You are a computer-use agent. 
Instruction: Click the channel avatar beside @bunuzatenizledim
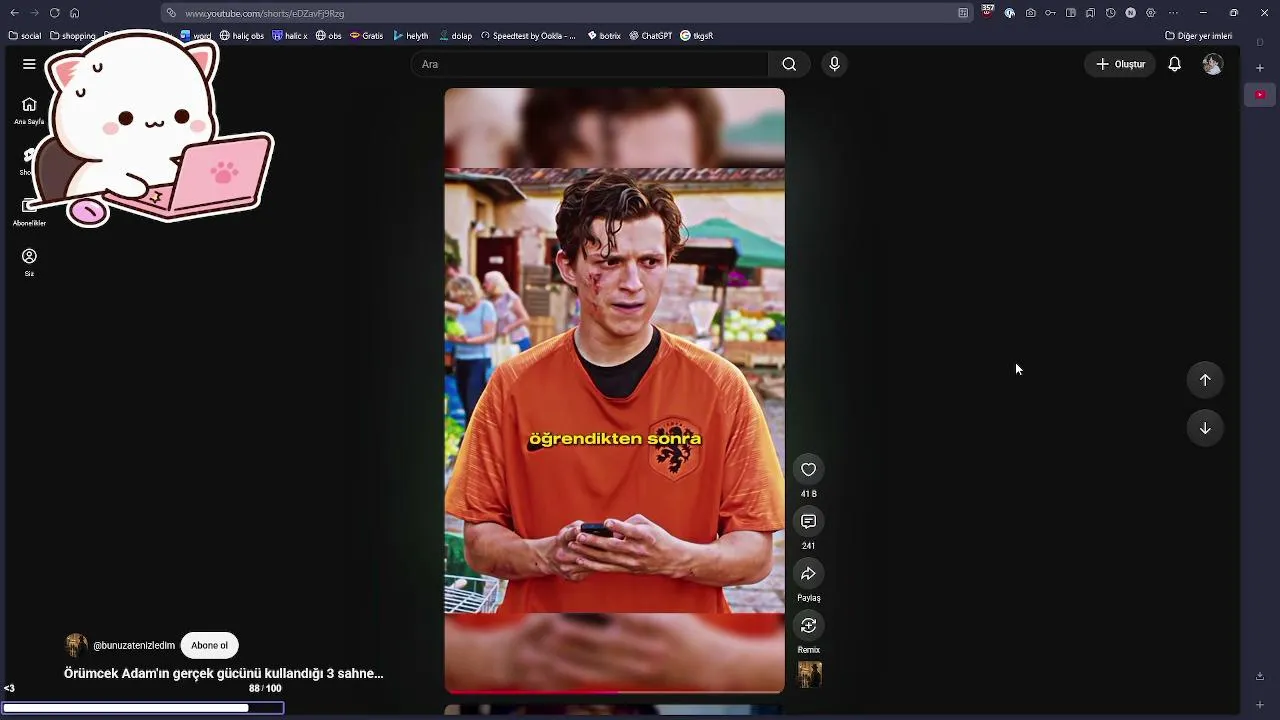click(76, 645)
